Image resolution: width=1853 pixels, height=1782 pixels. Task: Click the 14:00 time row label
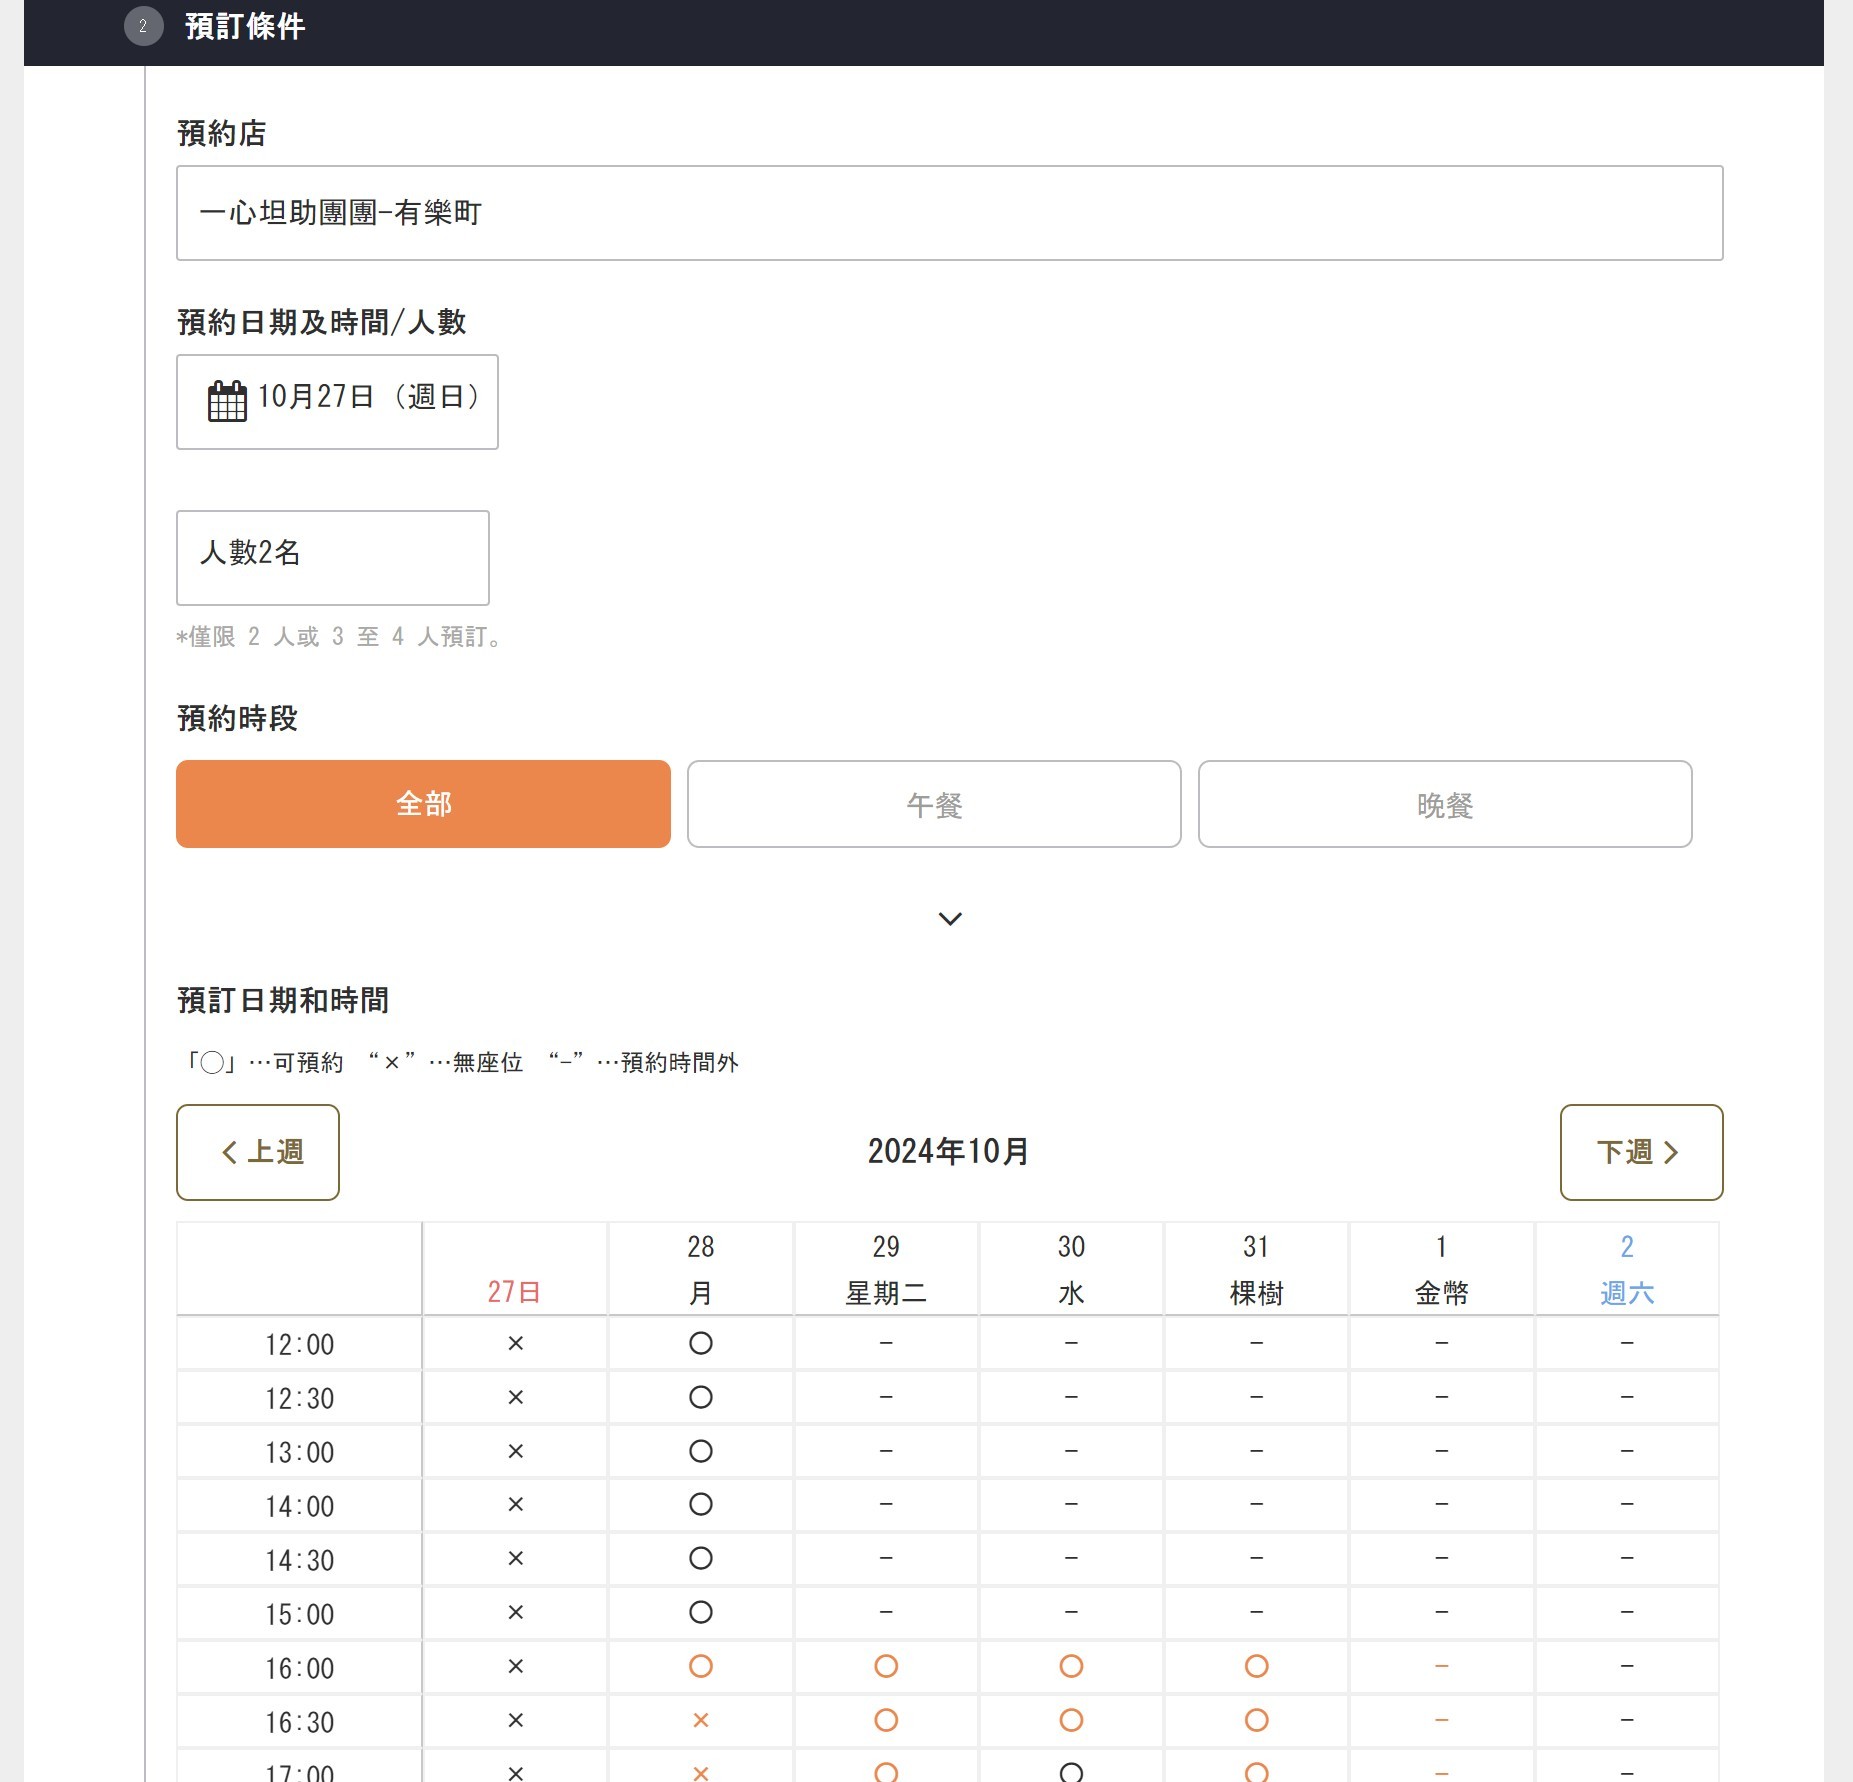300,1506
